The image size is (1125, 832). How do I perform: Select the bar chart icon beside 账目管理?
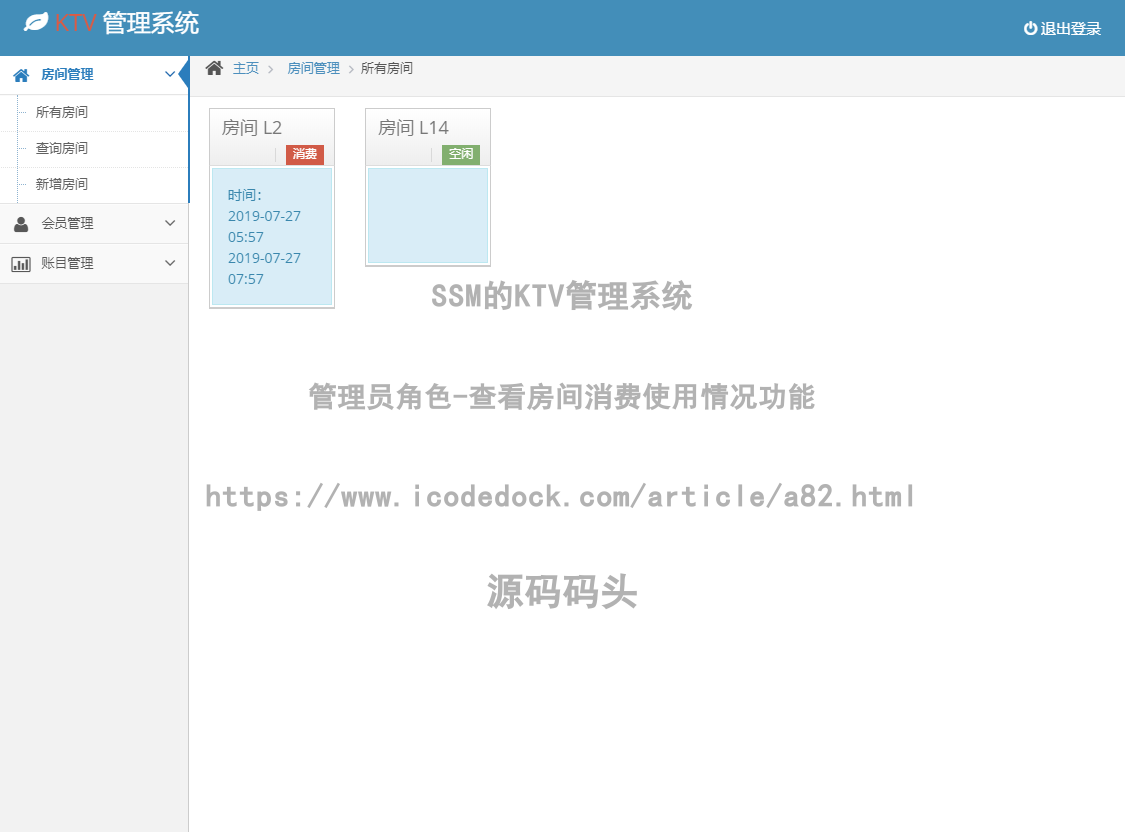21,263
